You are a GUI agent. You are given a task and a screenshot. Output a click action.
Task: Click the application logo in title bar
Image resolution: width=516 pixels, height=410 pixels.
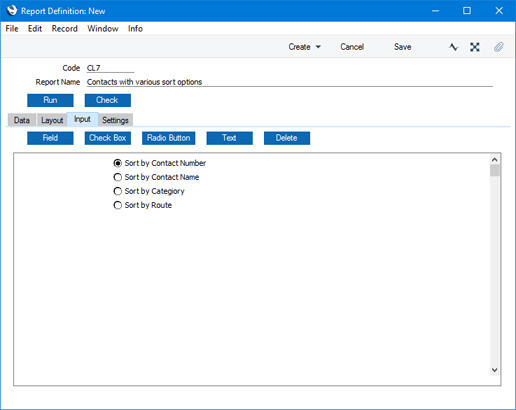click(x=12, y=10)
